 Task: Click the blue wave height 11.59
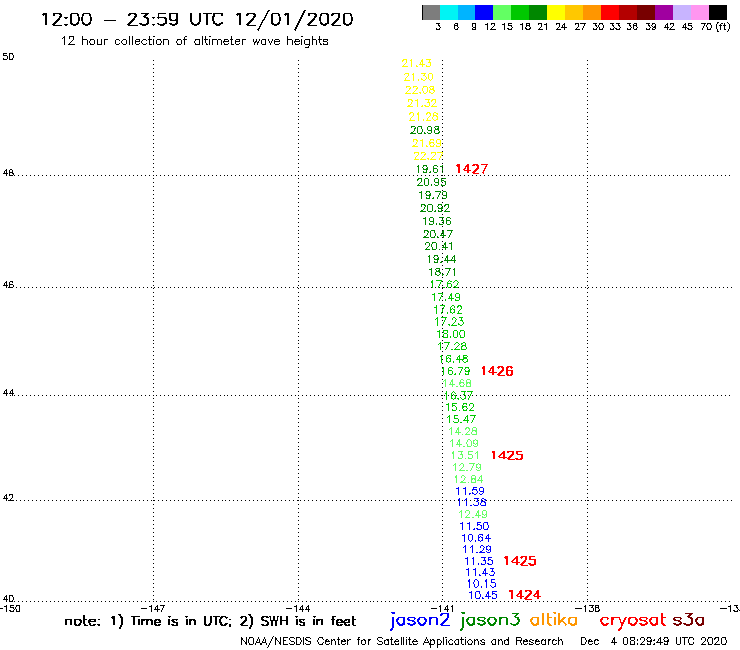tap(470, 491)
